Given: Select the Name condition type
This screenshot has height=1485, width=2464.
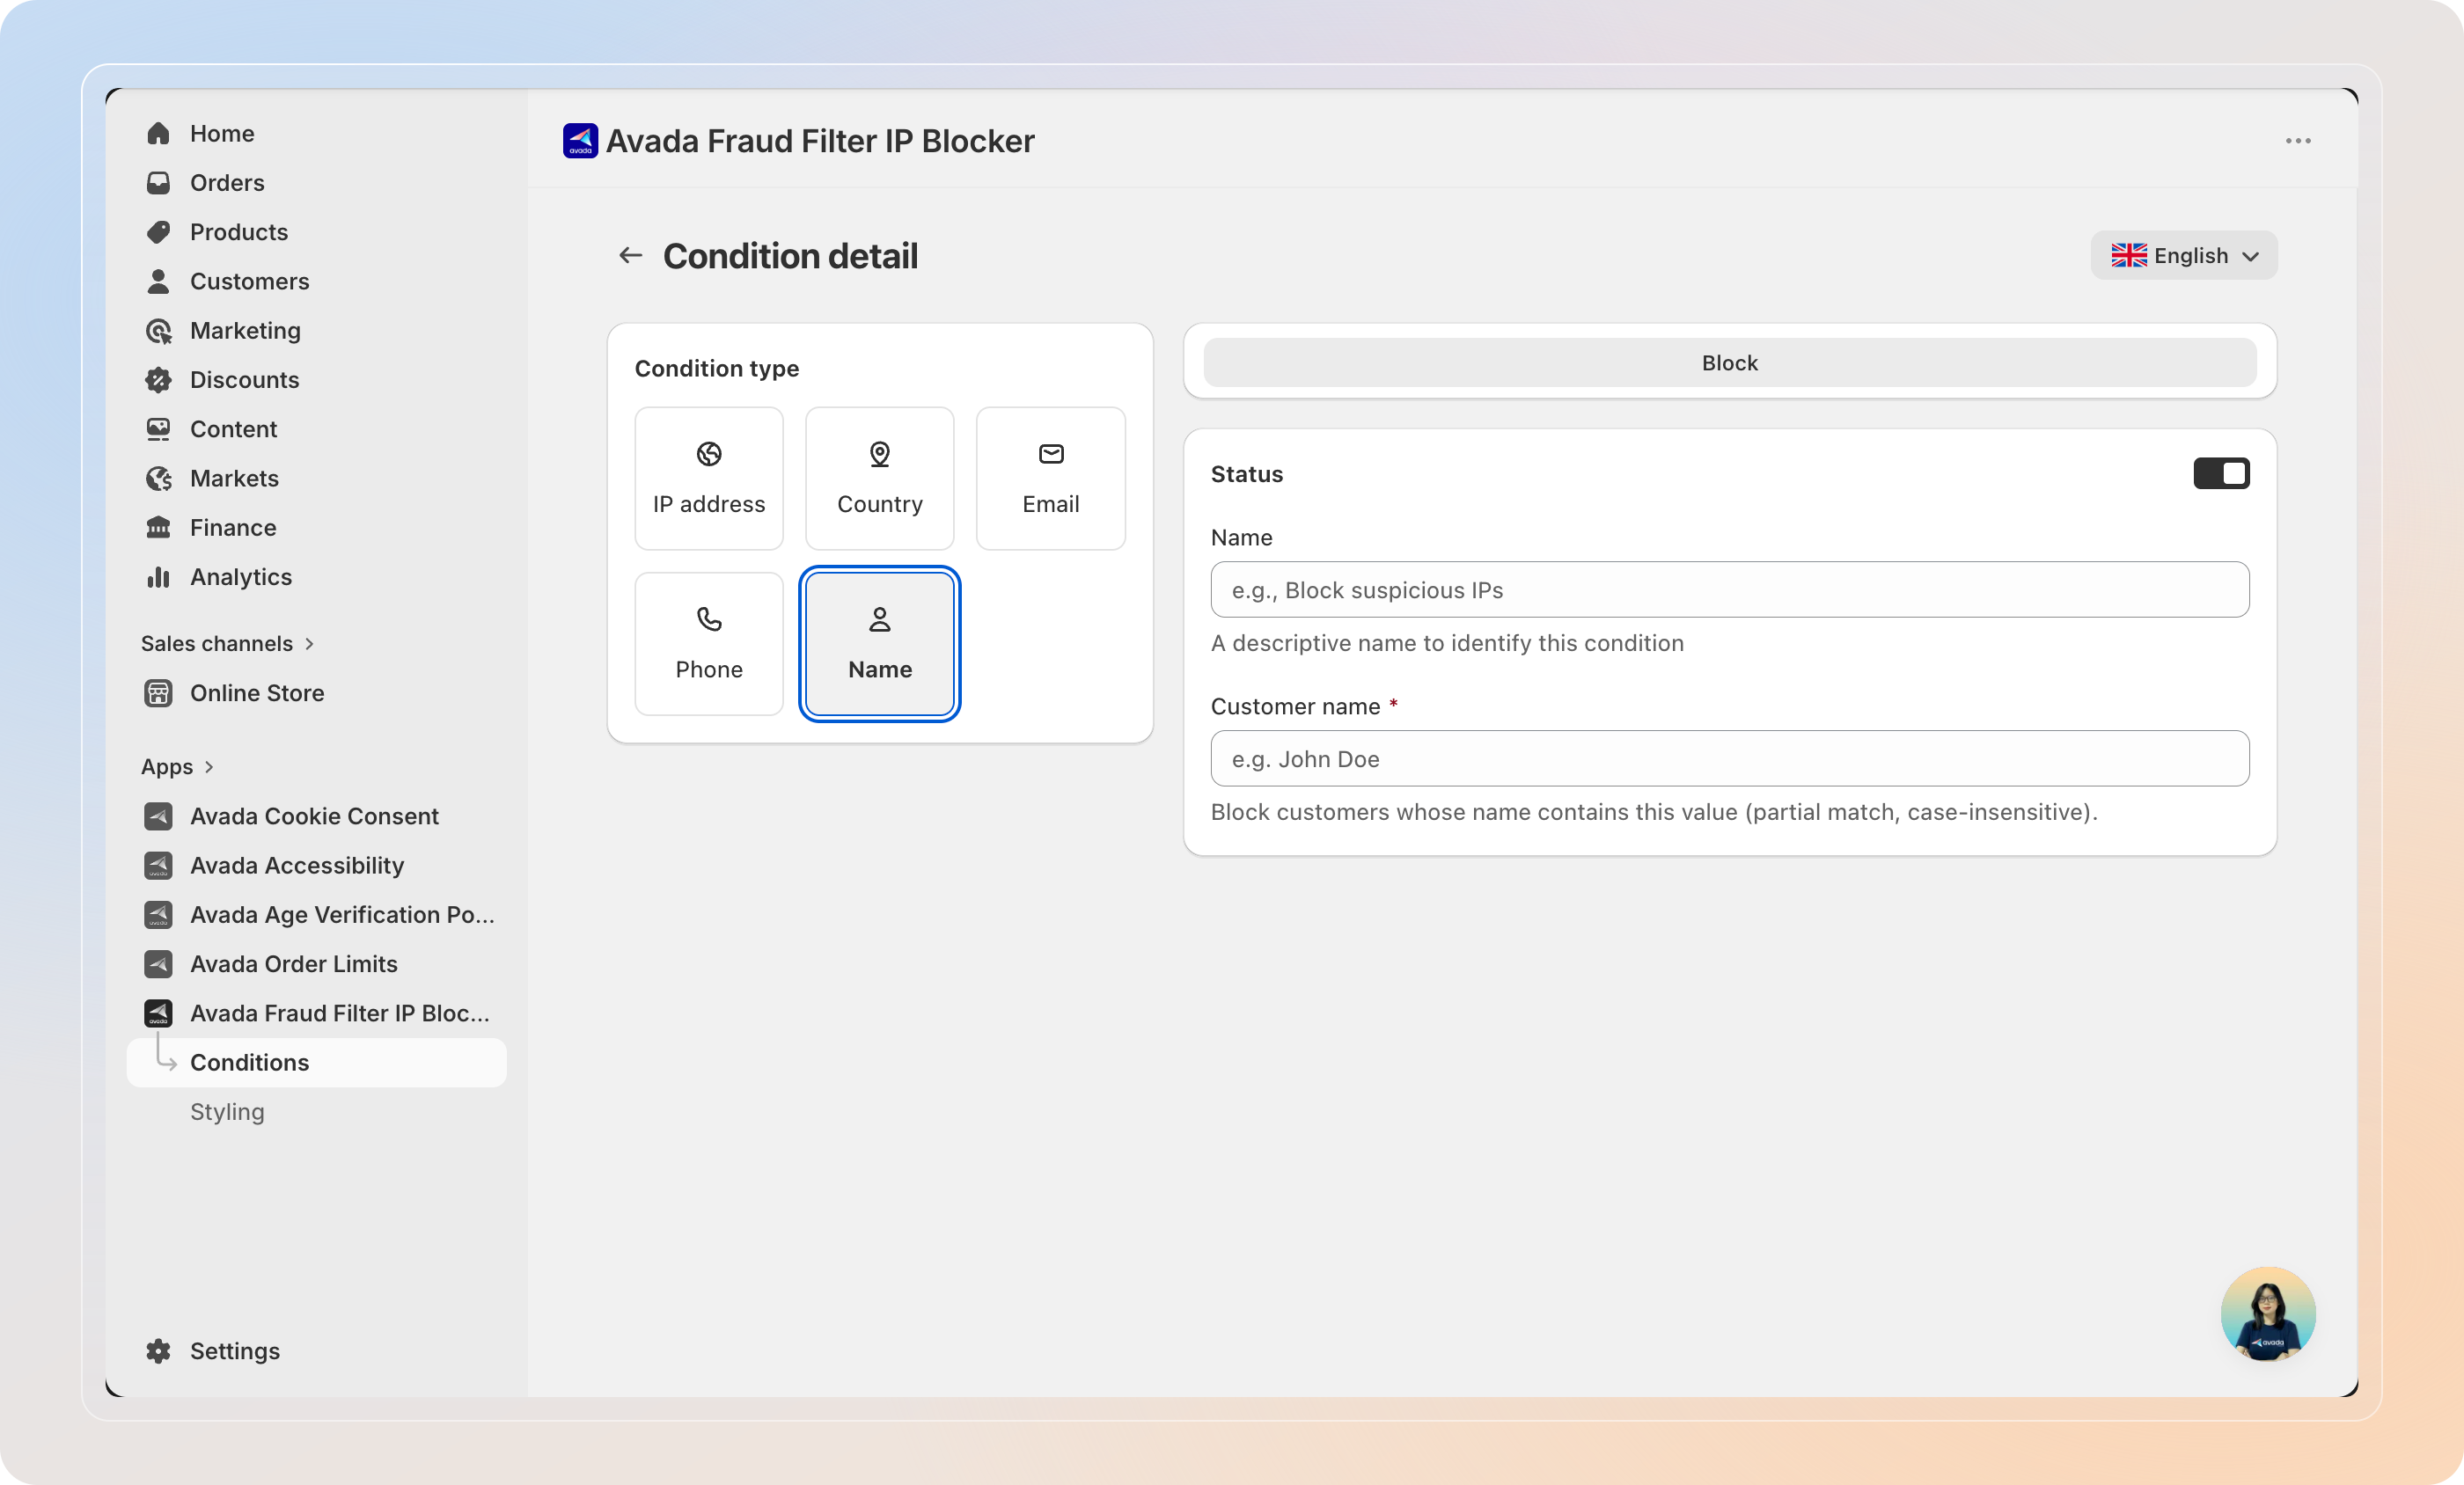Looking at the screenshot, I should (880, 644).
